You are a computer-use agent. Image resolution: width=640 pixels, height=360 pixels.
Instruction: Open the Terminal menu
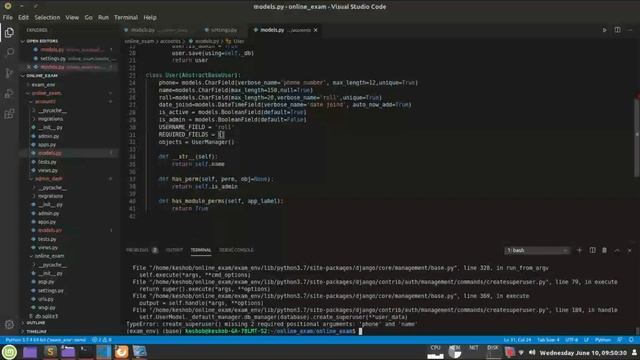pyautogui.click(x=126, y=18)
